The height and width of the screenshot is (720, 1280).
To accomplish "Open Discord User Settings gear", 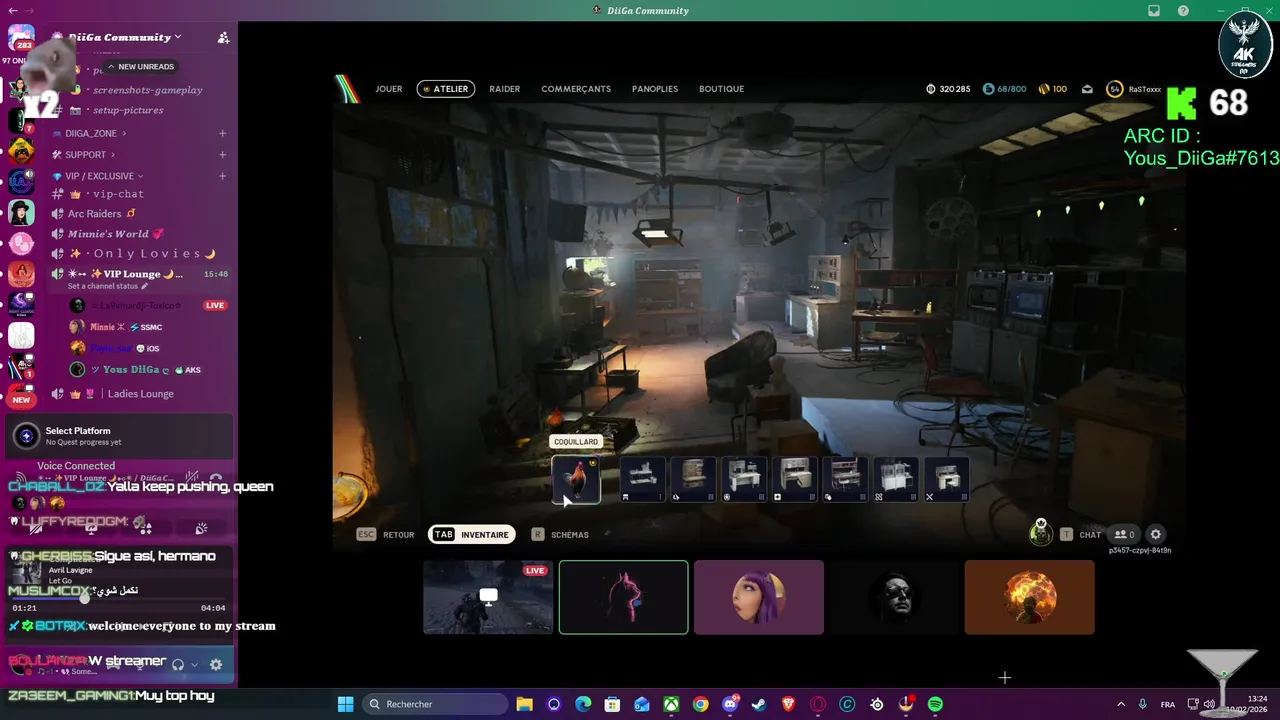I will pos(216,664).
